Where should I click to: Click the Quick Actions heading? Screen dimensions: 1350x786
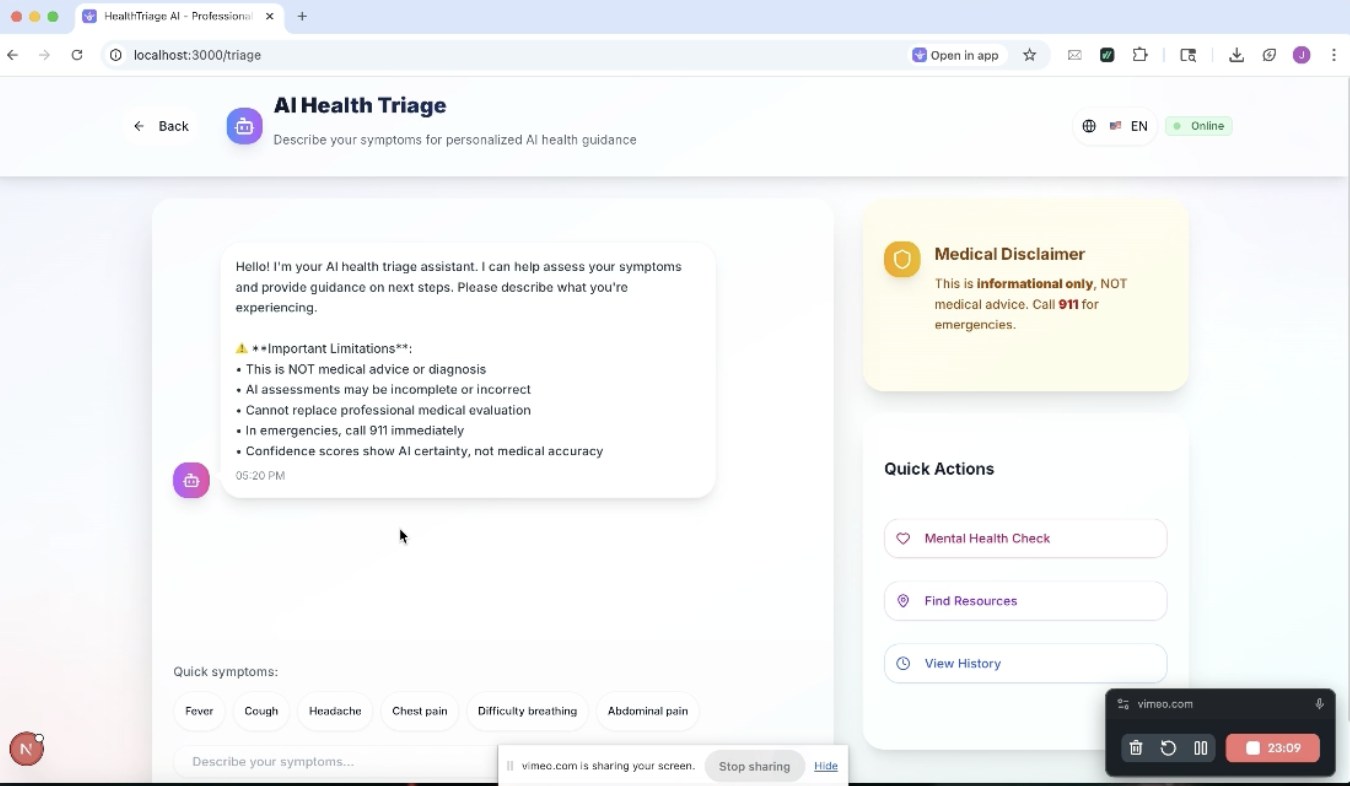[x=939, y=469]
